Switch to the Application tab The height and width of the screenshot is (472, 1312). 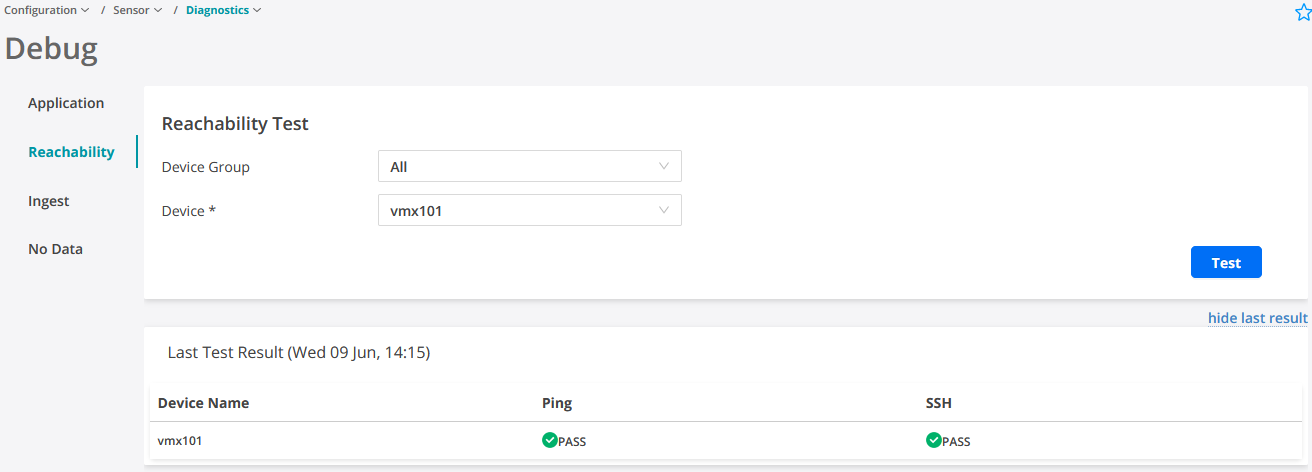66,103
